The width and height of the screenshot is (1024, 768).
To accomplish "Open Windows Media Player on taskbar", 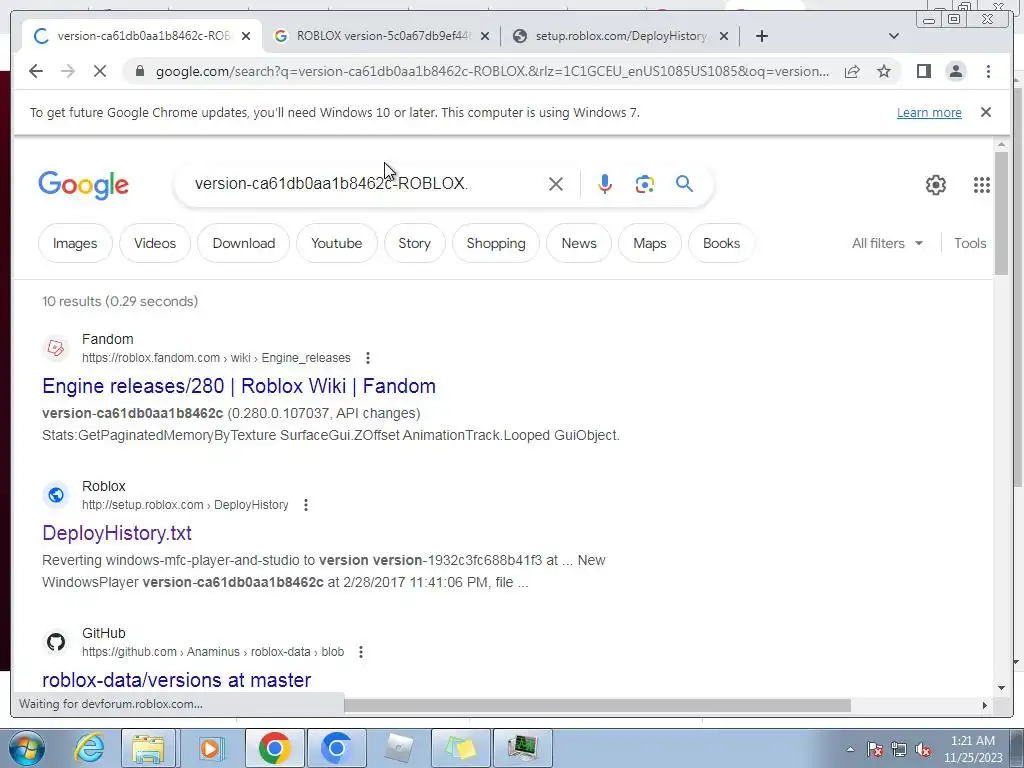I will pyautogui.click(x=210, y=748).
